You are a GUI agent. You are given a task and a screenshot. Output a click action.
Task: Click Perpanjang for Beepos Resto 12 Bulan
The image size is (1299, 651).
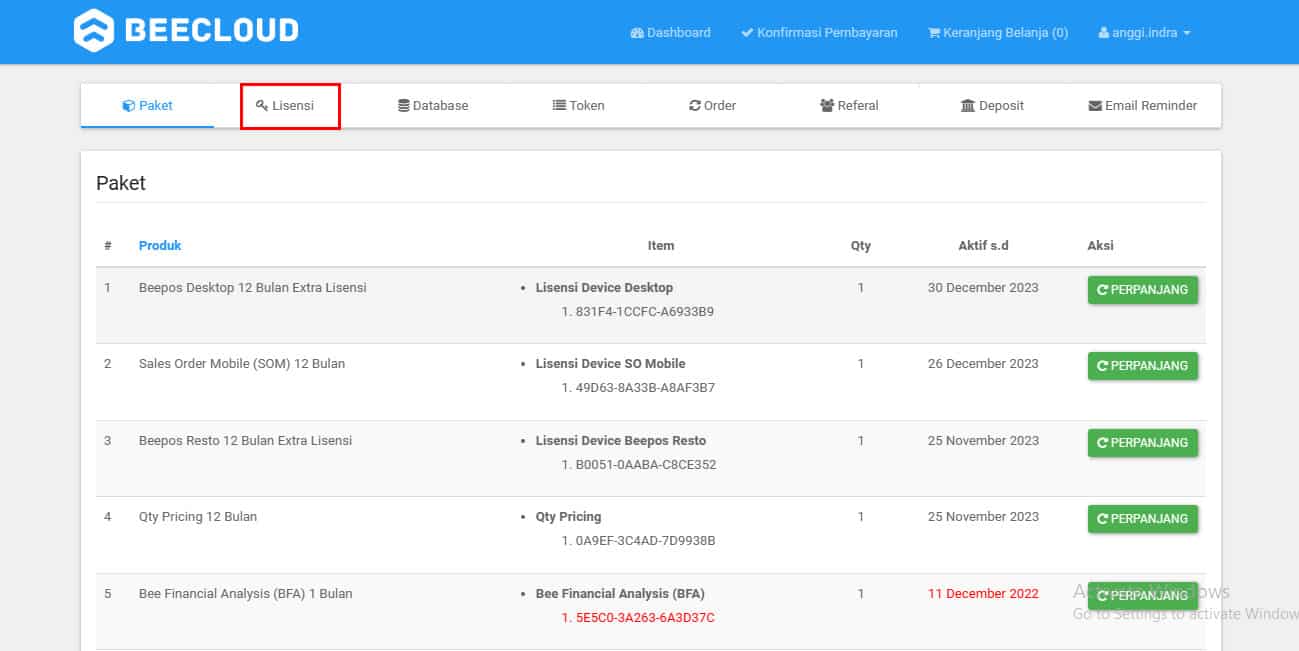coord(1142,443)
